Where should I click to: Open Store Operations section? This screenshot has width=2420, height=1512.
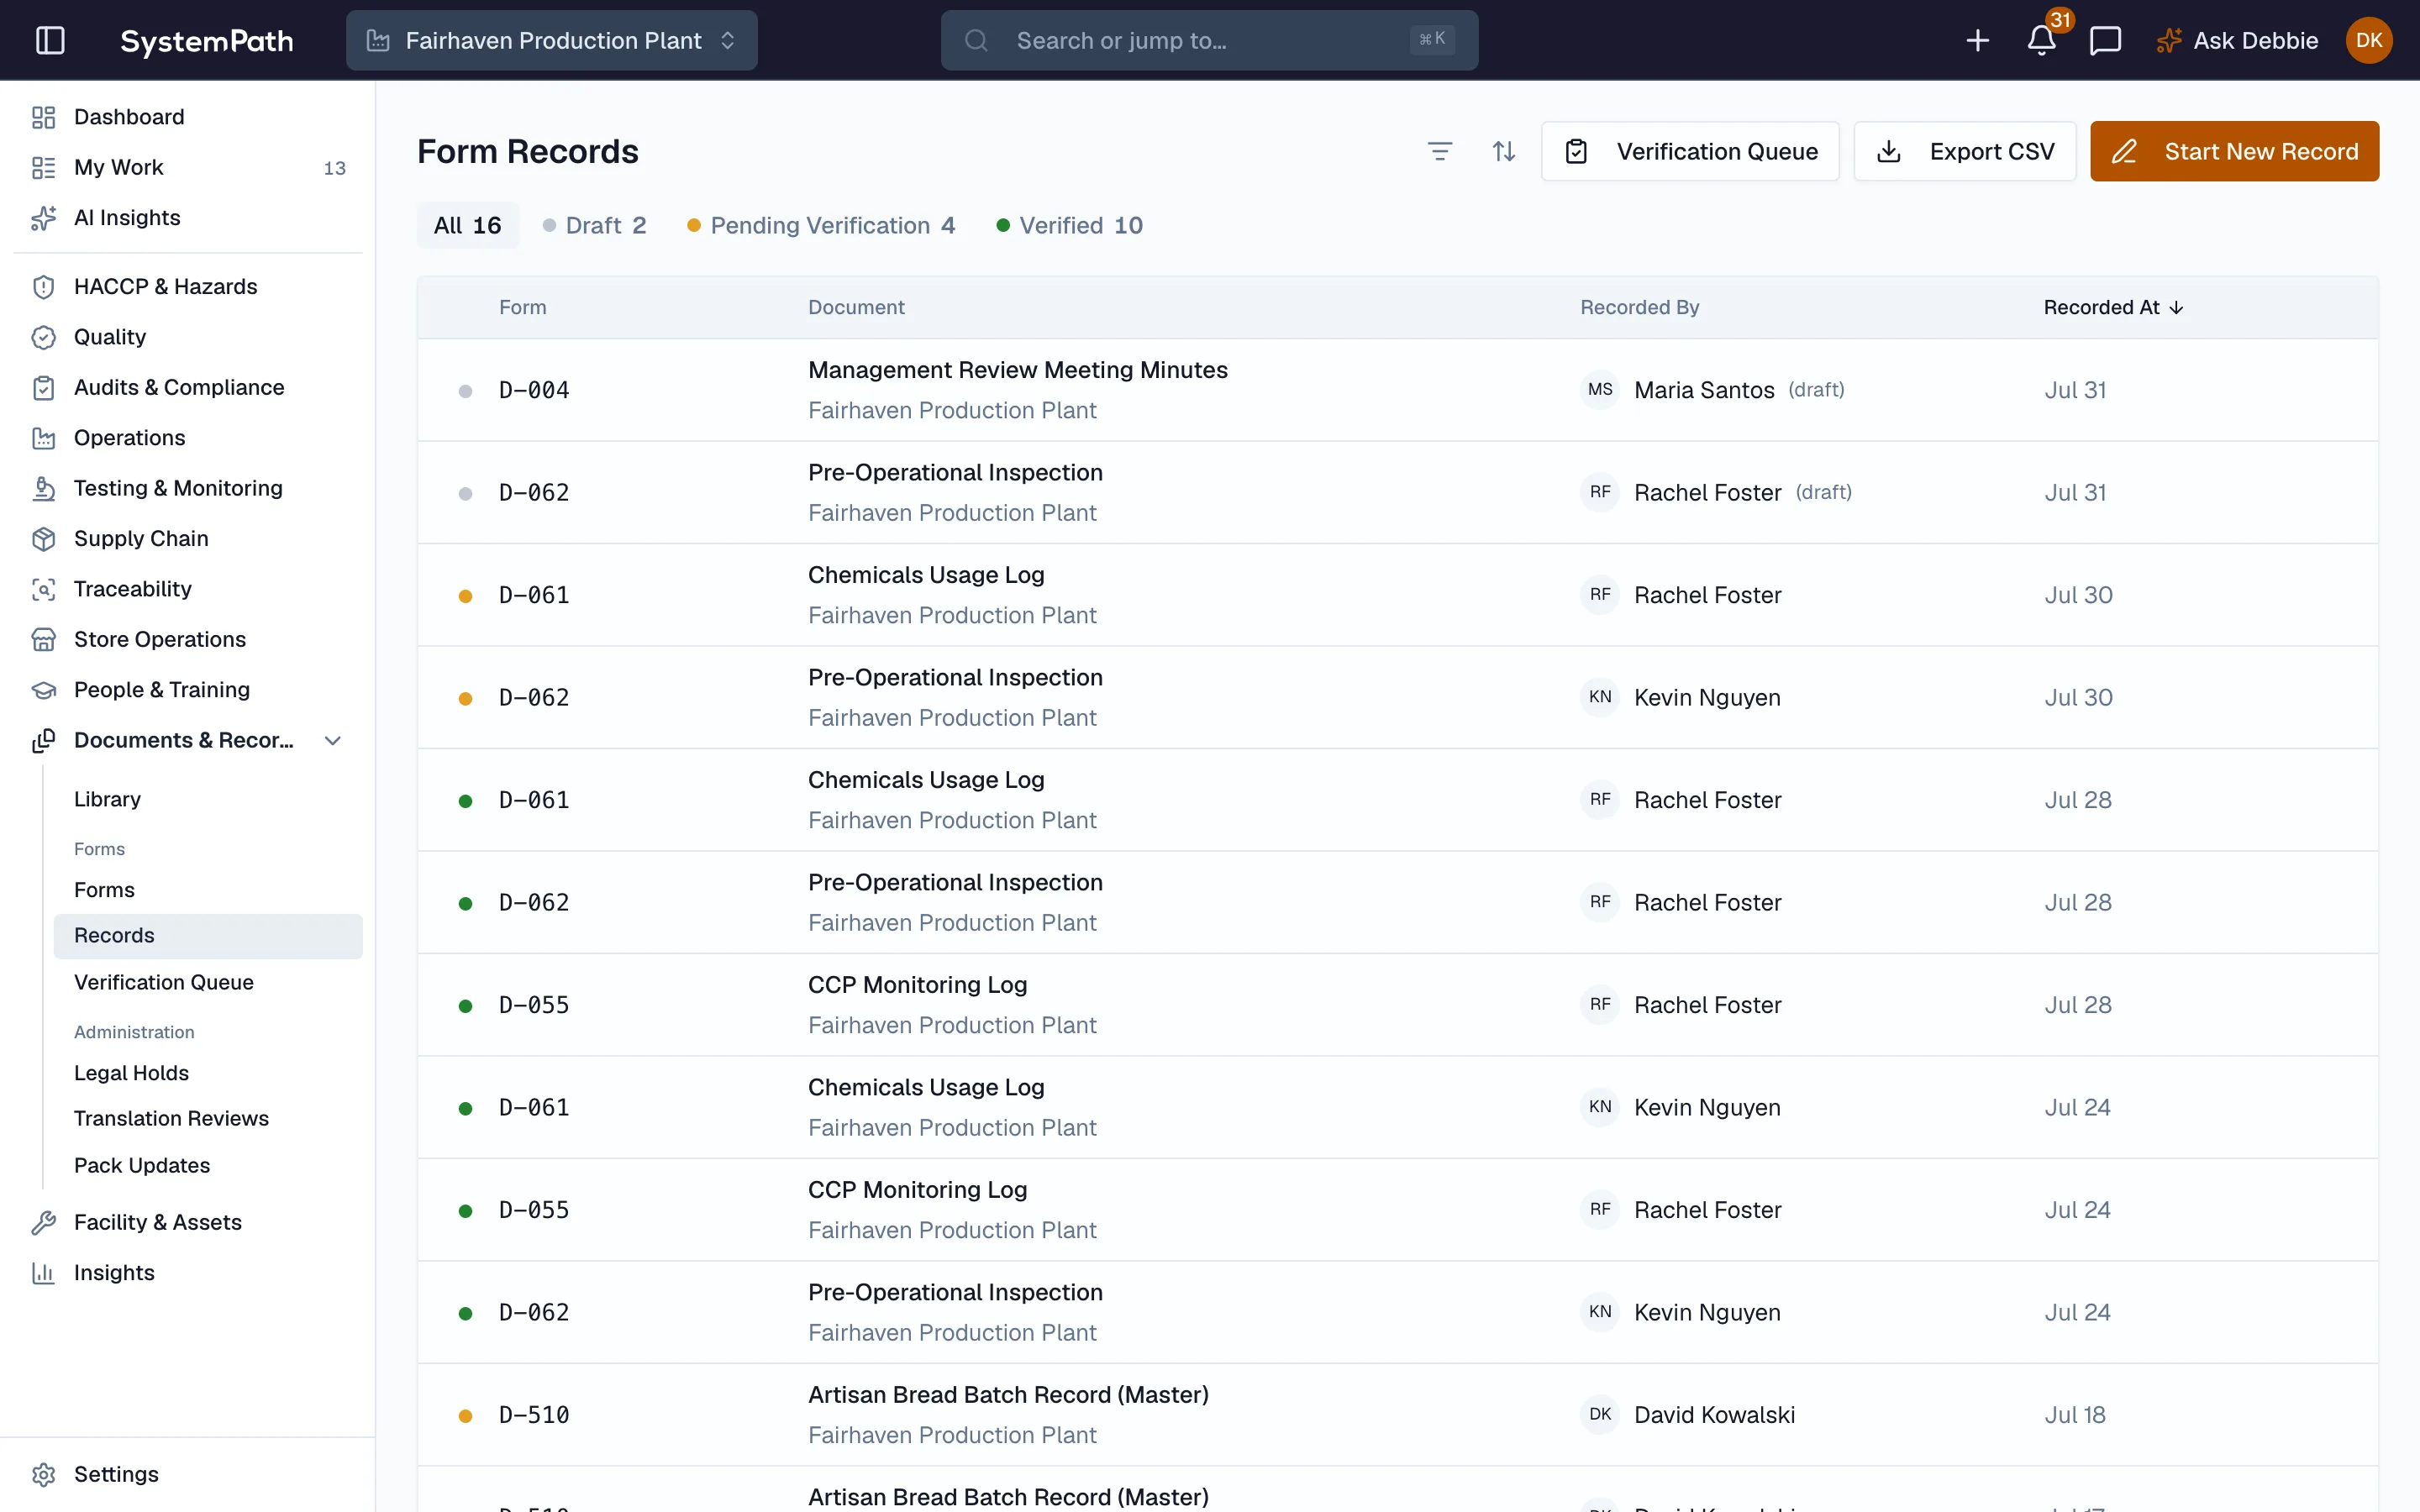[188, 639]
